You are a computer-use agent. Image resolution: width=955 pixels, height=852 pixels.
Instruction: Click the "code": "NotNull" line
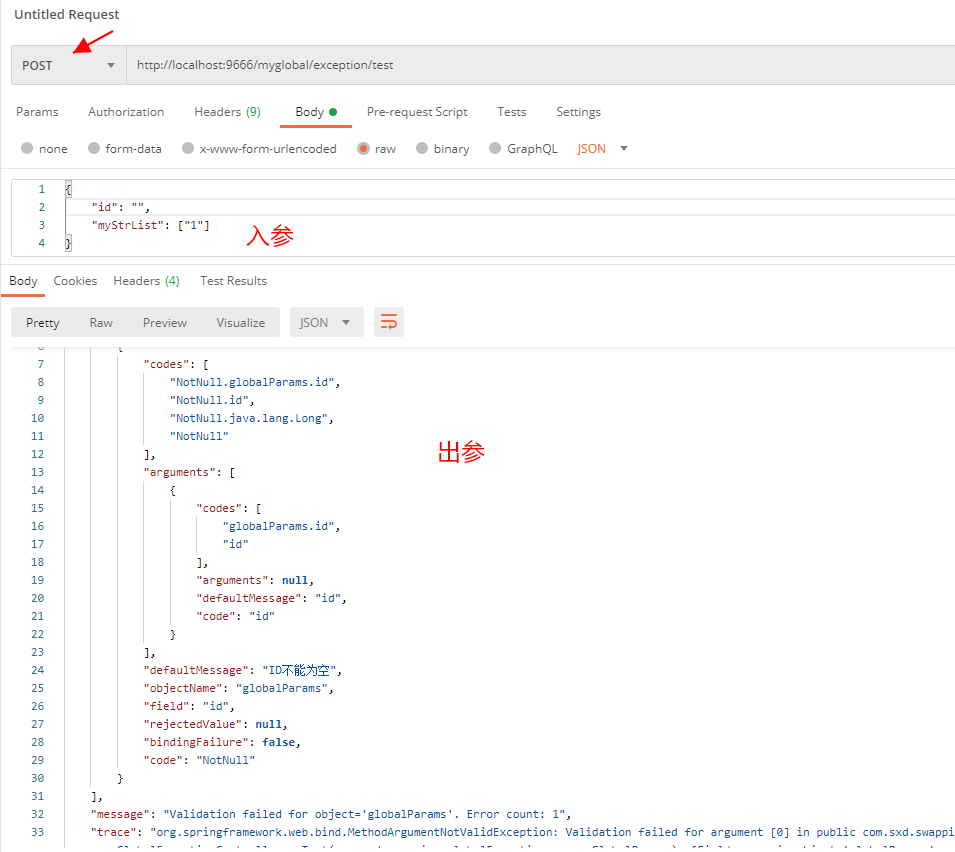click(x=199, y=760)
